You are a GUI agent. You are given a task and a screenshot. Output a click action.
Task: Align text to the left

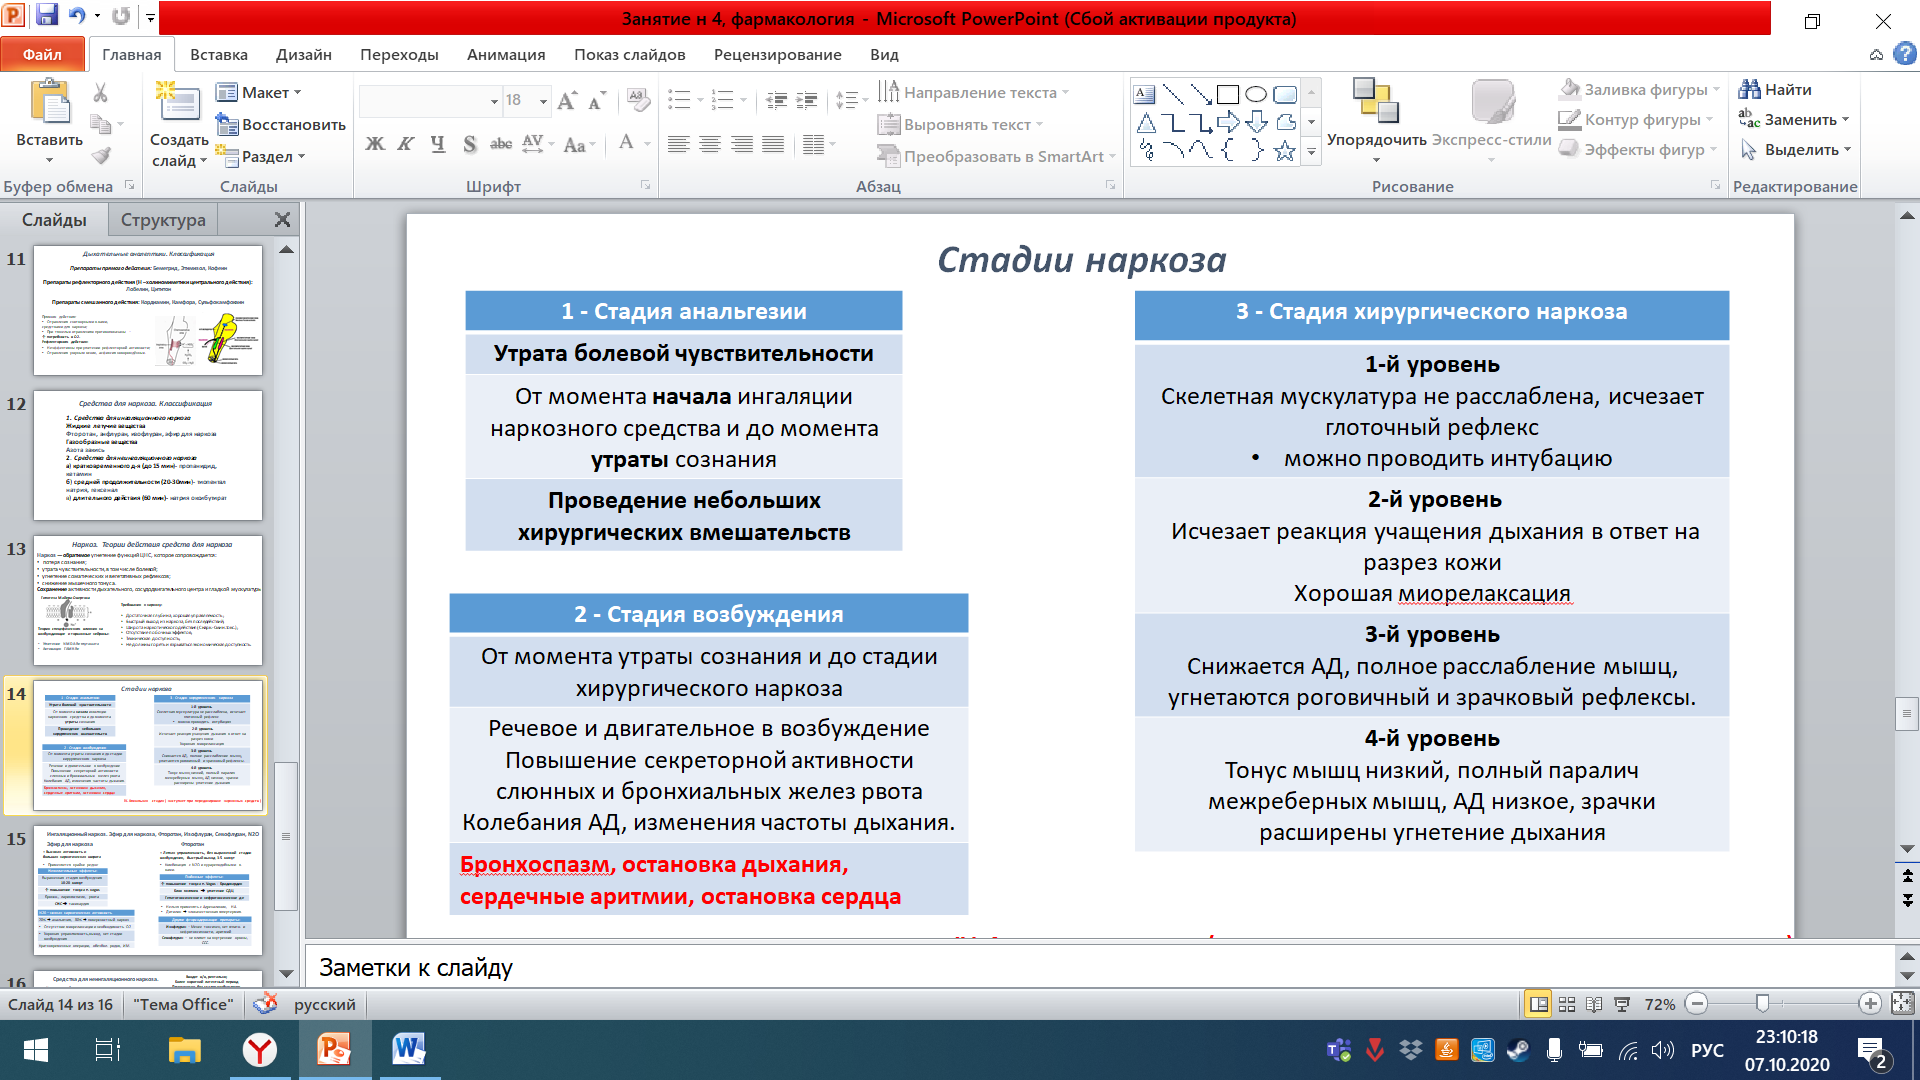679,144
